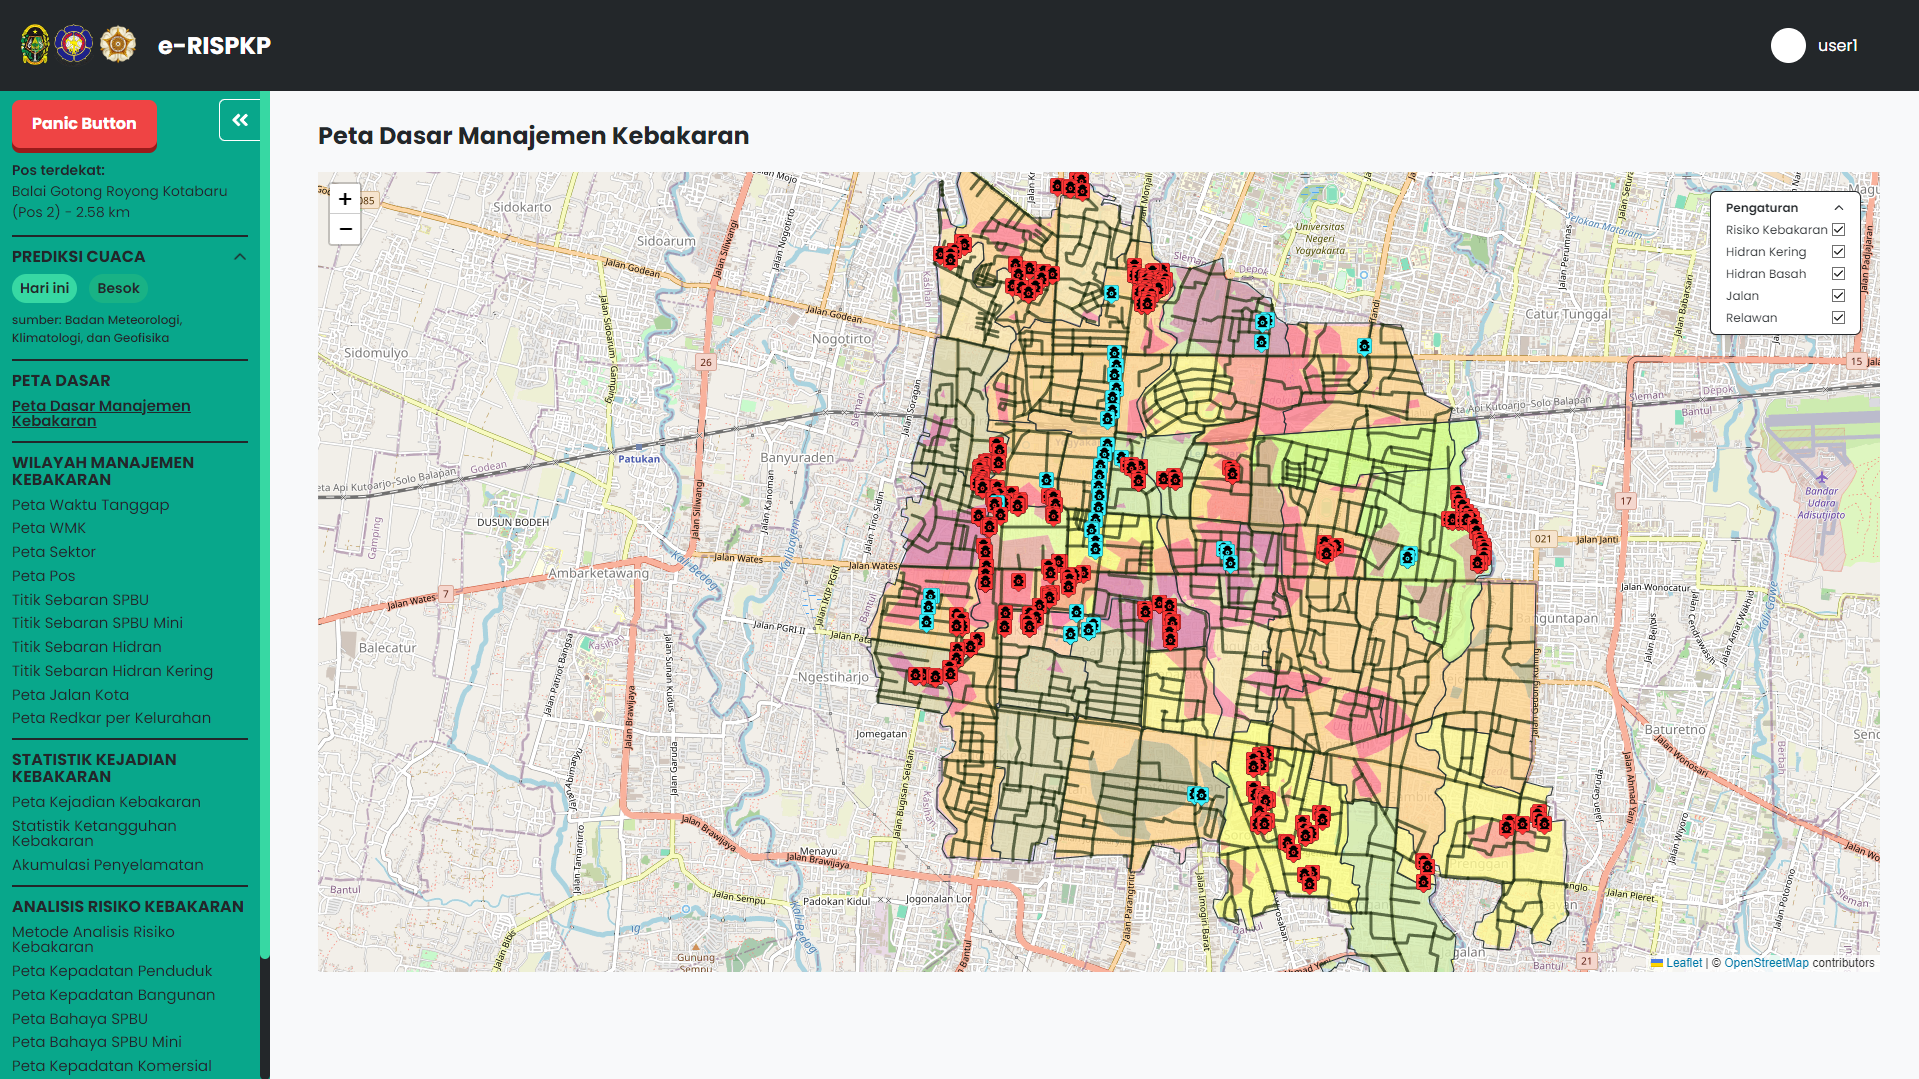Viewport: 1919px width, 1079px height.
Task: Toggle the Hidran Kering layer checkbox
Action: [1838, 252]
